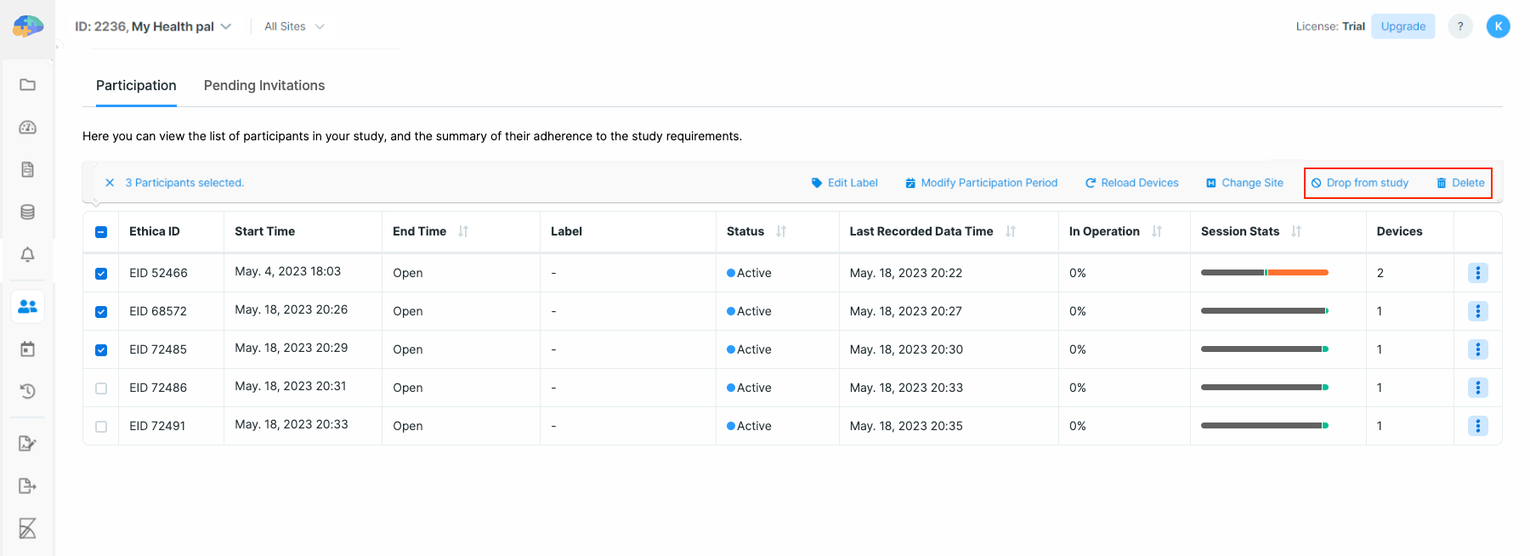Select the Participation tab
The width and height of the screenshot is (1530, 556).
[136, 86]
